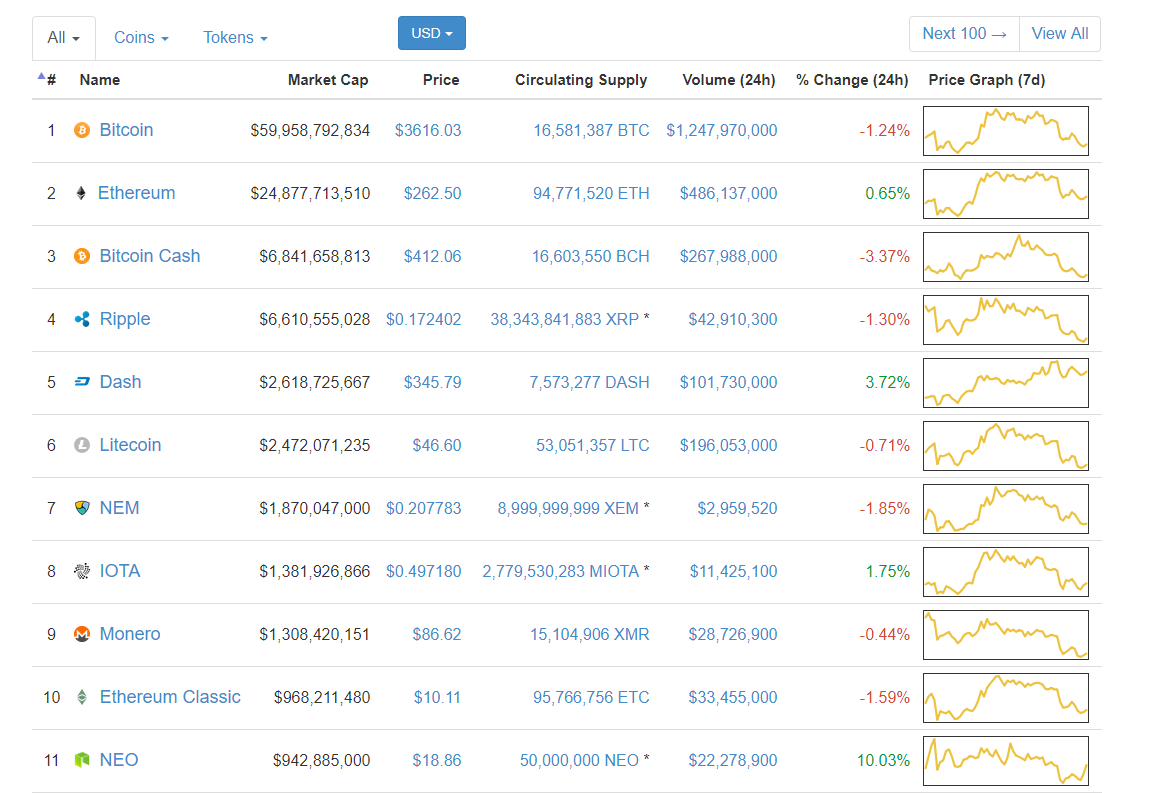This screenshot has width=1154, height=793.
Task: Click the NEM shield logo icon
Action: [82, 508]
